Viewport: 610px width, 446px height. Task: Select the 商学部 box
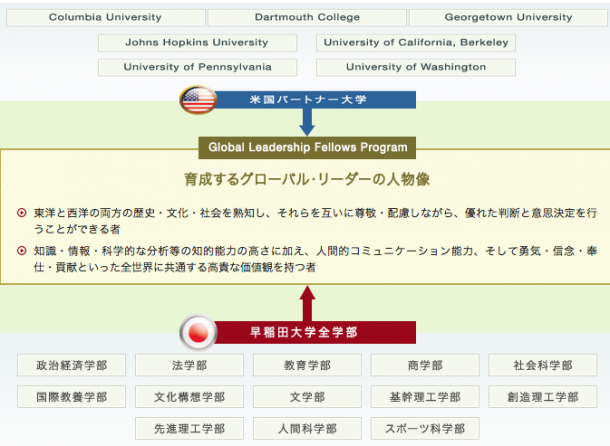[x=425, y=365]
